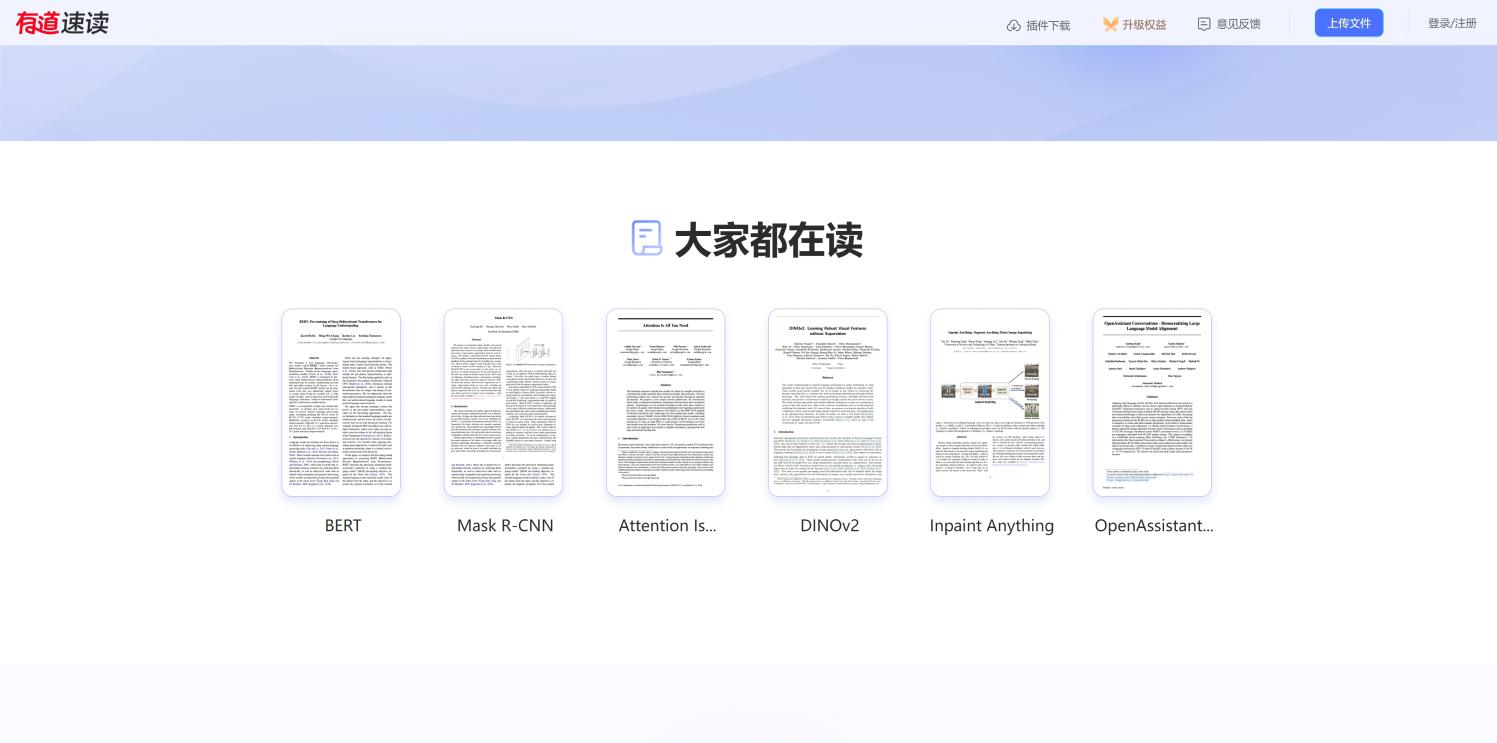Click the 上传文件 upload button
The height and width of the screenshot is (743, 1497).
(x=1349, y=23)
